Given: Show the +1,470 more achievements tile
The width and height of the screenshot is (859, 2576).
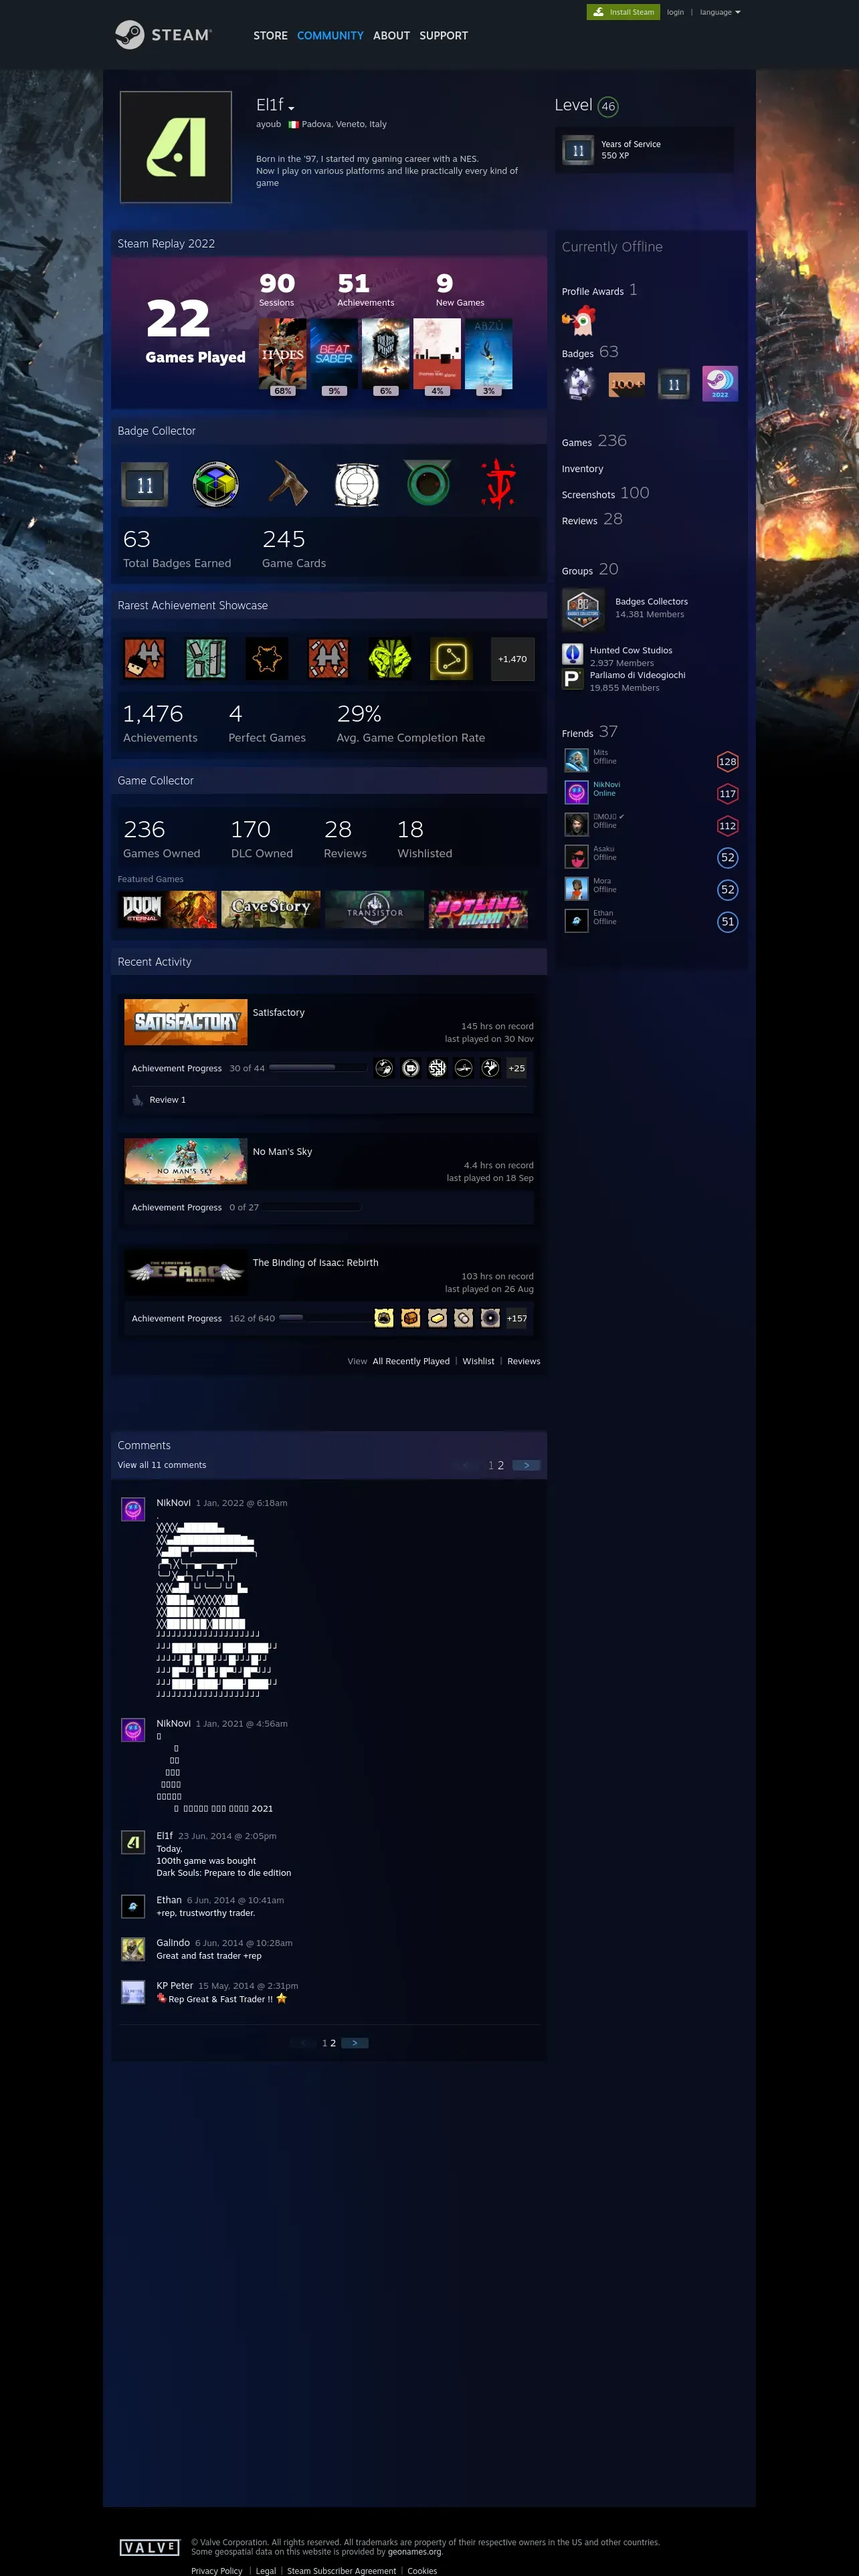Looking at the screenshot, I should tap(512, 659).
